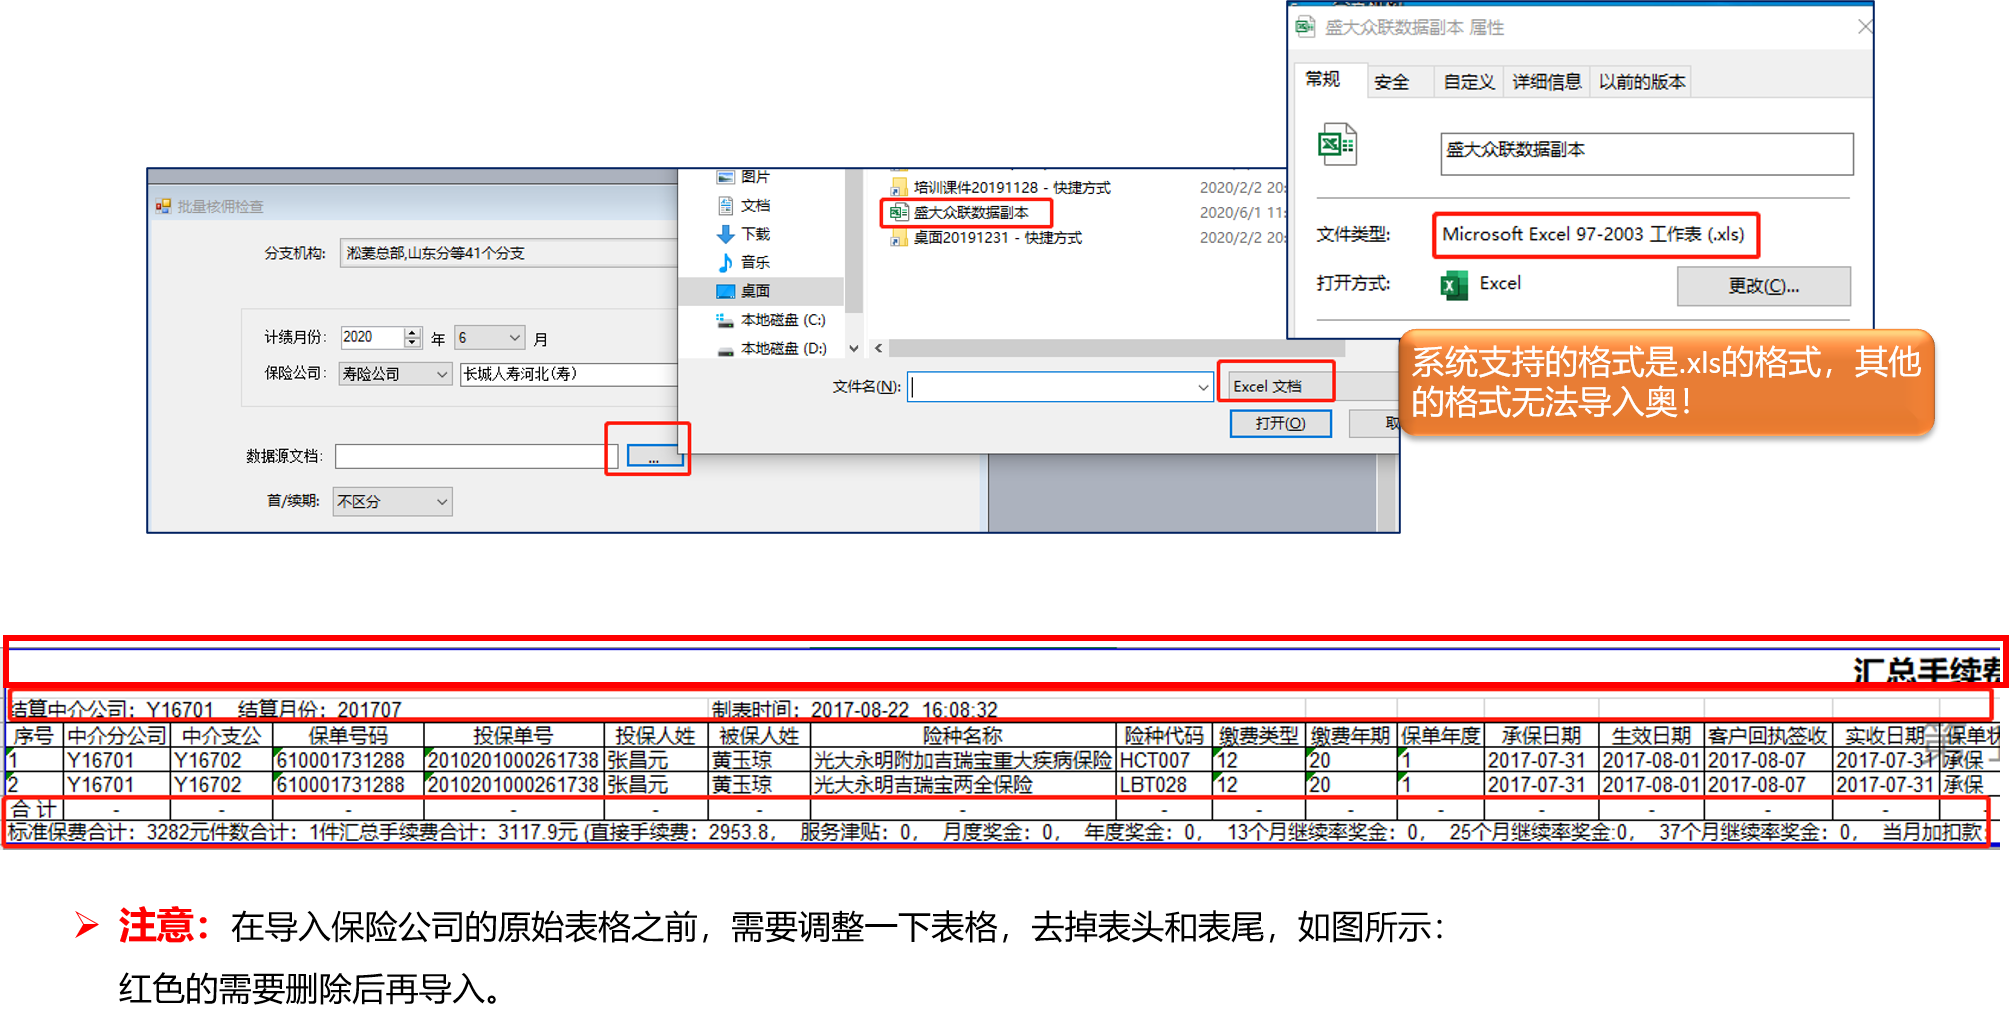The image size is (2009, 1030).
Task: Expand the 首/续期 dropdown showing 不区分
Action: pyautogui.click(x=441, y=502)
